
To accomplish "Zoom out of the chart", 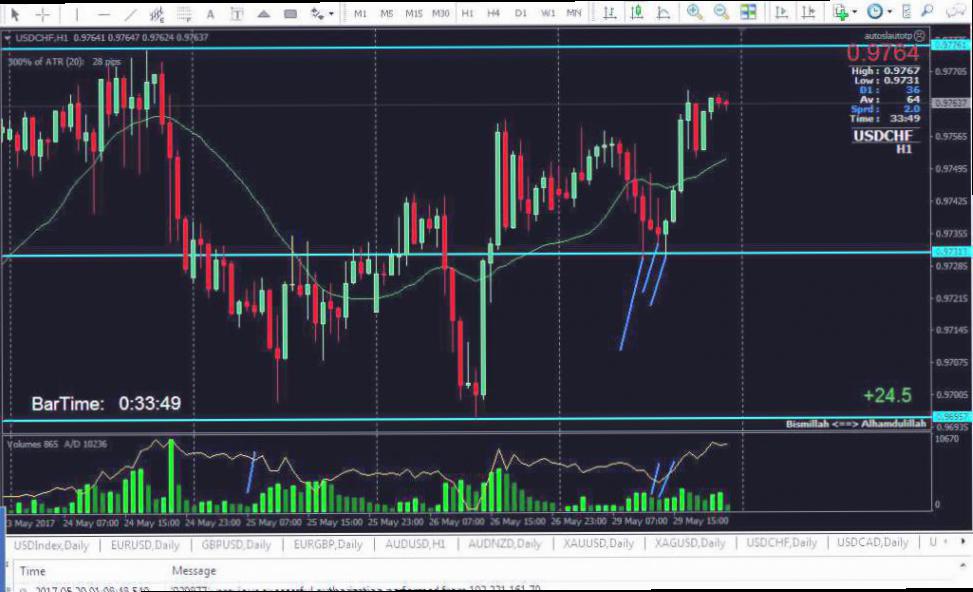I will pos(721,13).
